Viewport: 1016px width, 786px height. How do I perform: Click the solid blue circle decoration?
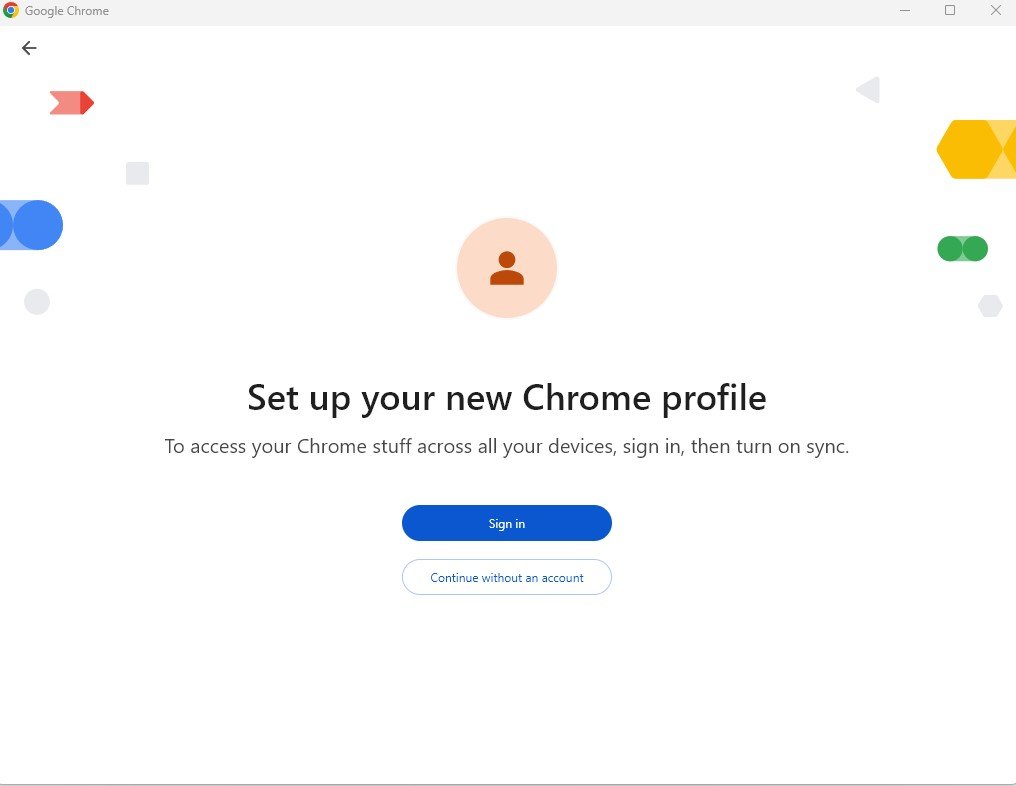coord(38,225)
